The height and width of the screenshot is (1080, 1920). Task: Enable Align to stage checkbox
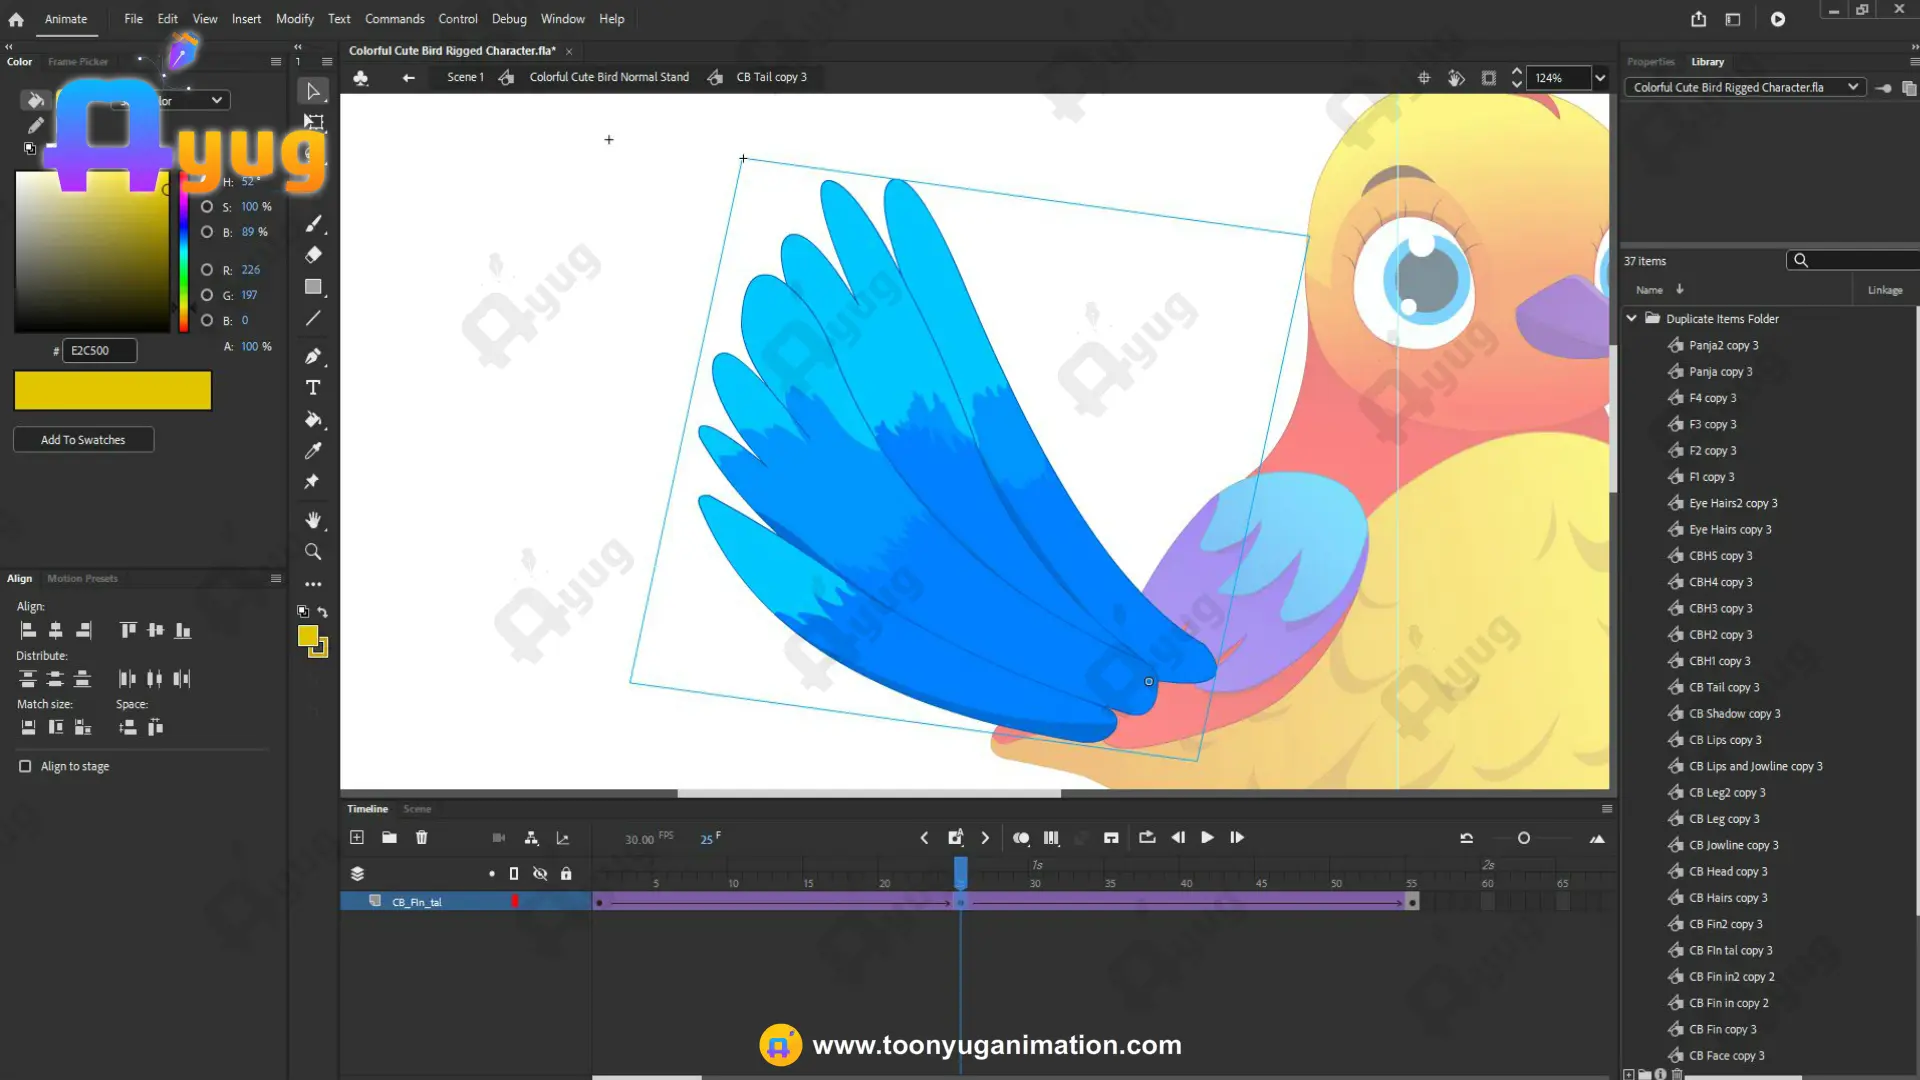25,766
